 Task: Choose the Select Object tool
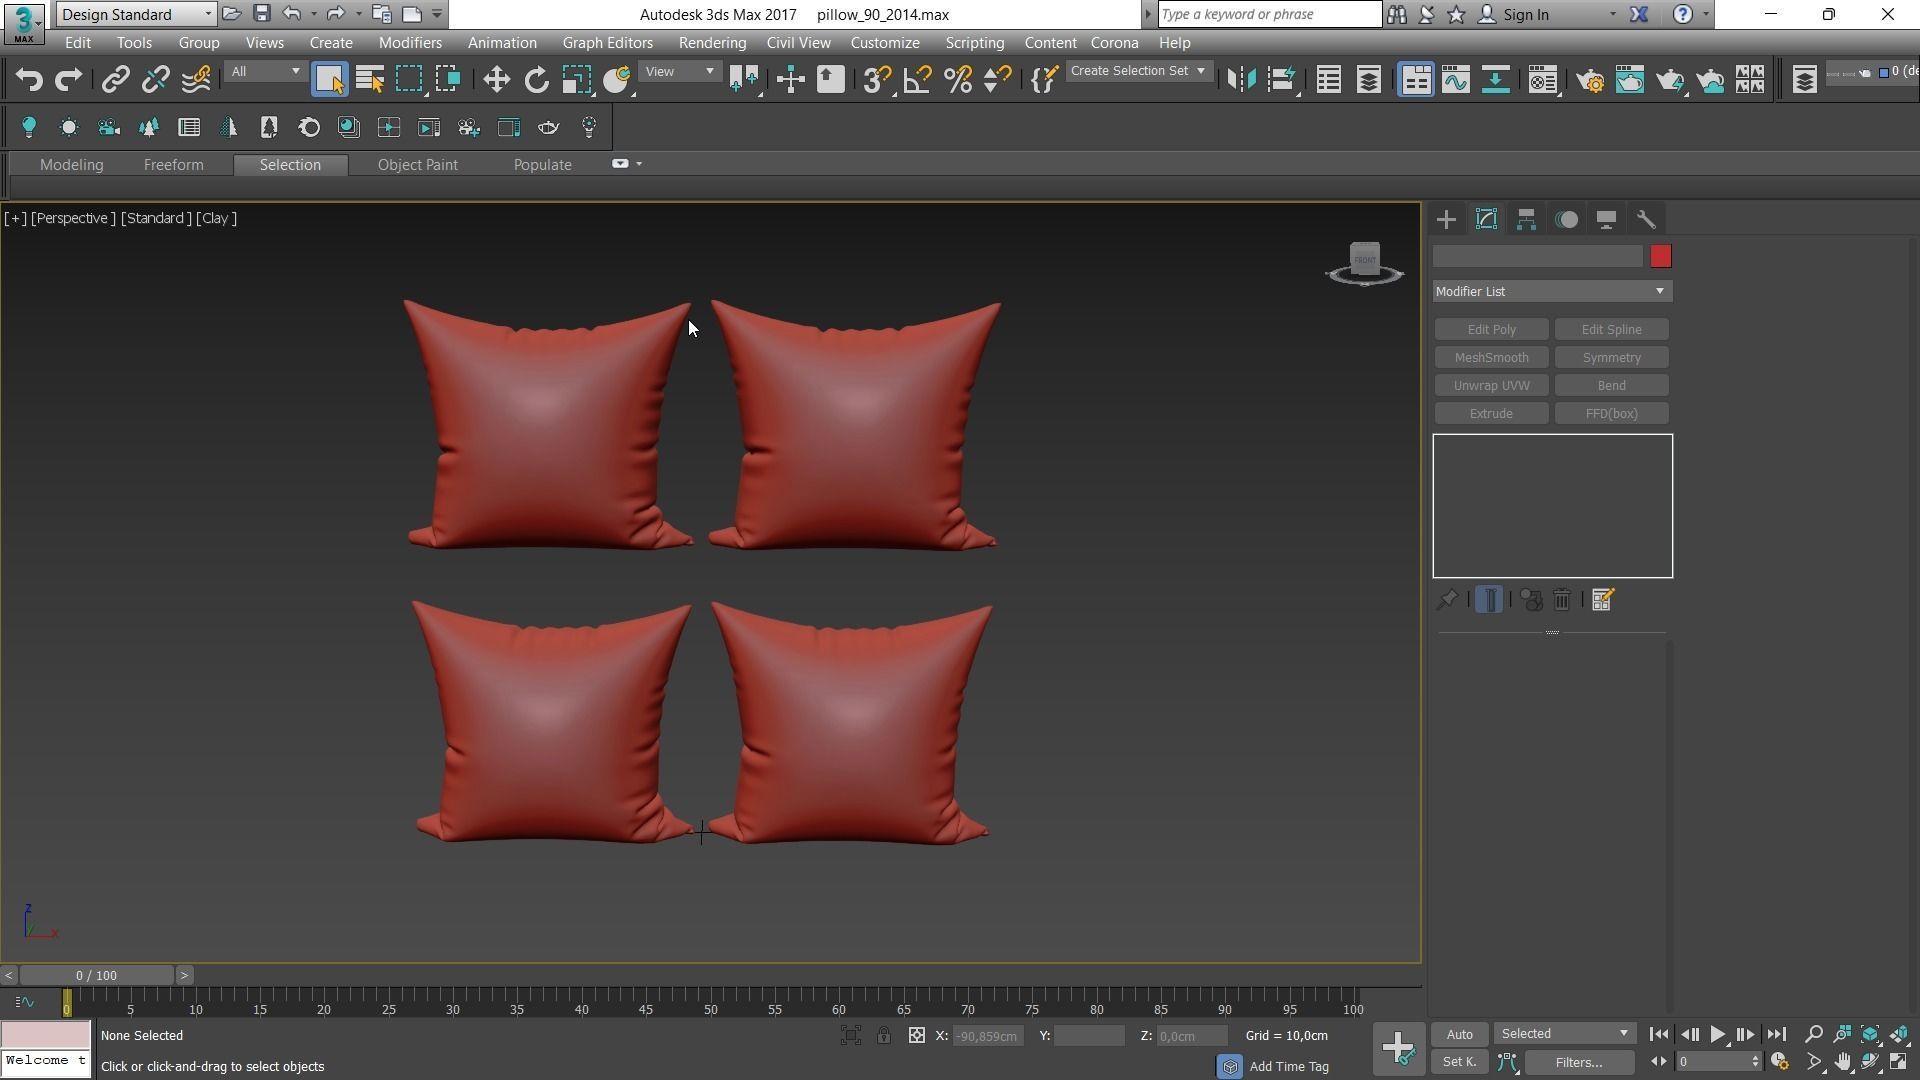tap(329, 80)
